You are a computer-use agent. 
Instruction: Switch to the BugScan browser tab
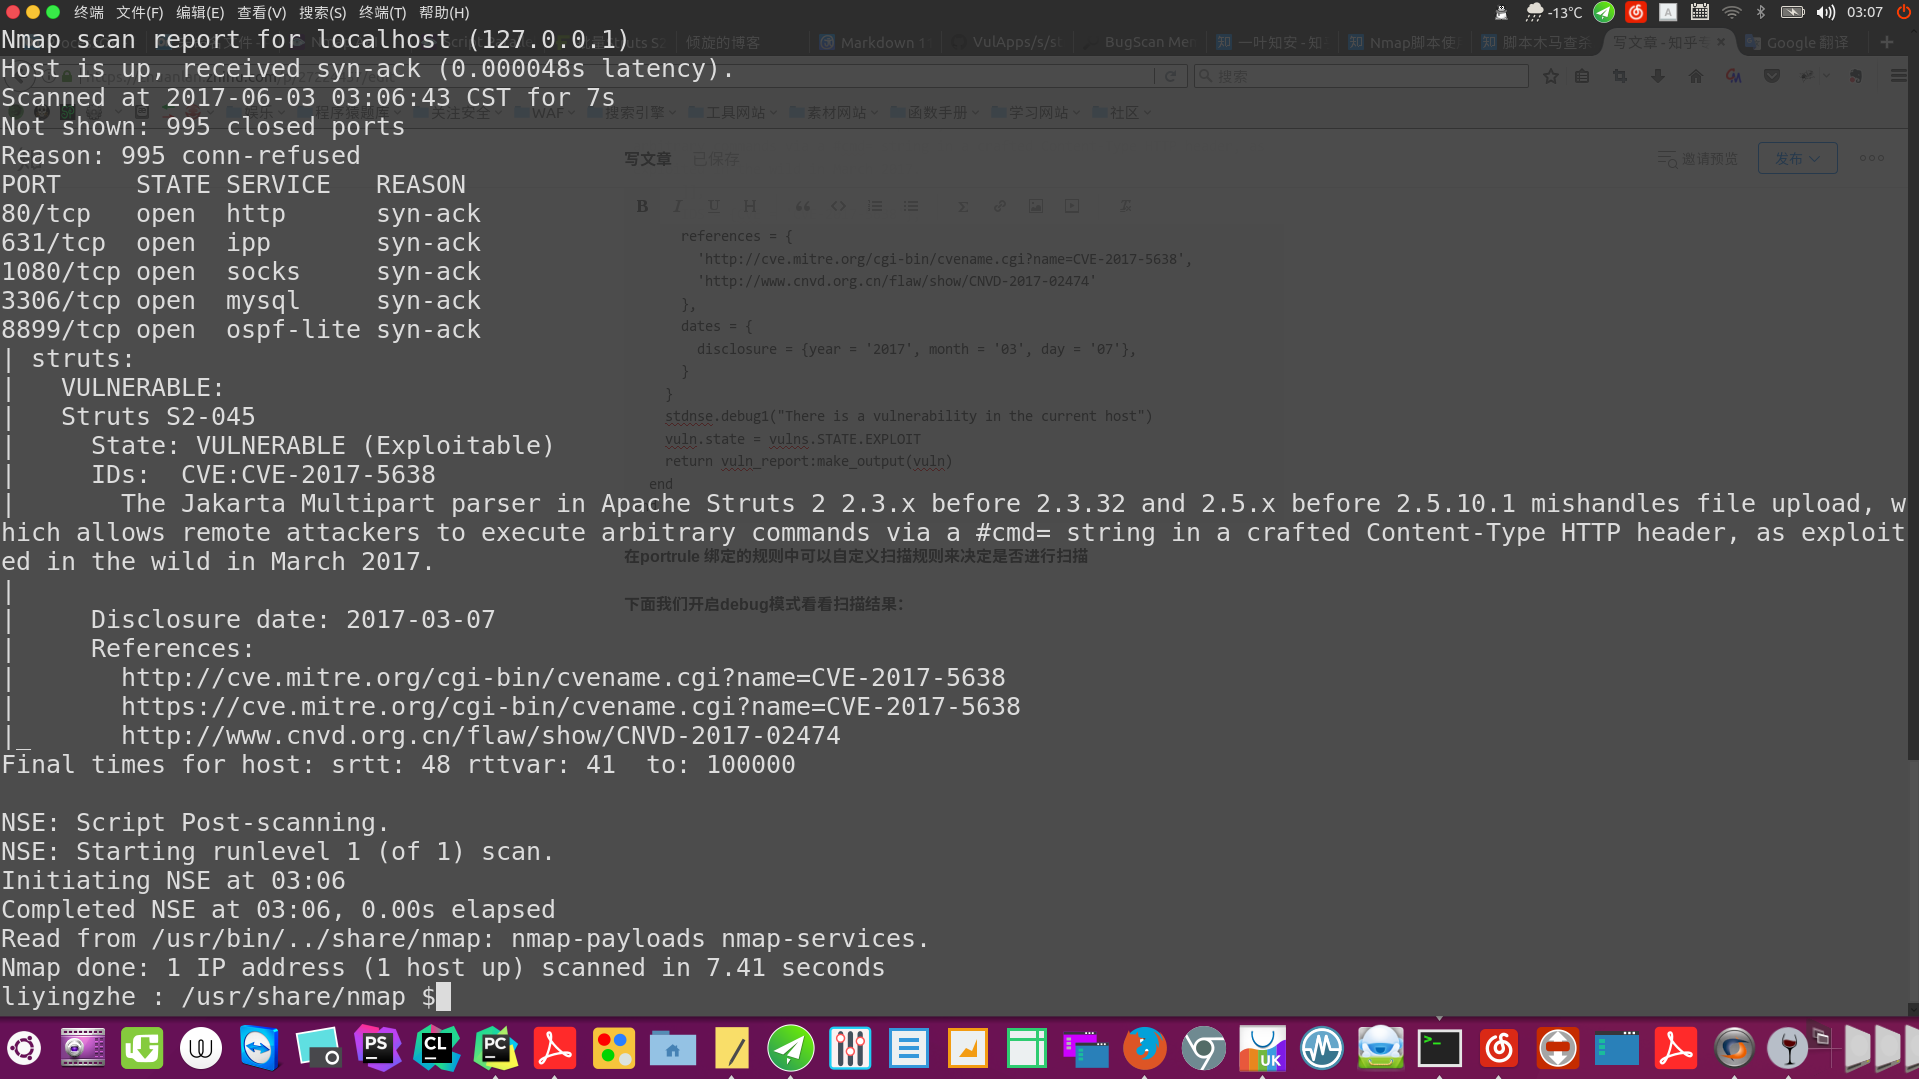click(x=1139, y=42)
